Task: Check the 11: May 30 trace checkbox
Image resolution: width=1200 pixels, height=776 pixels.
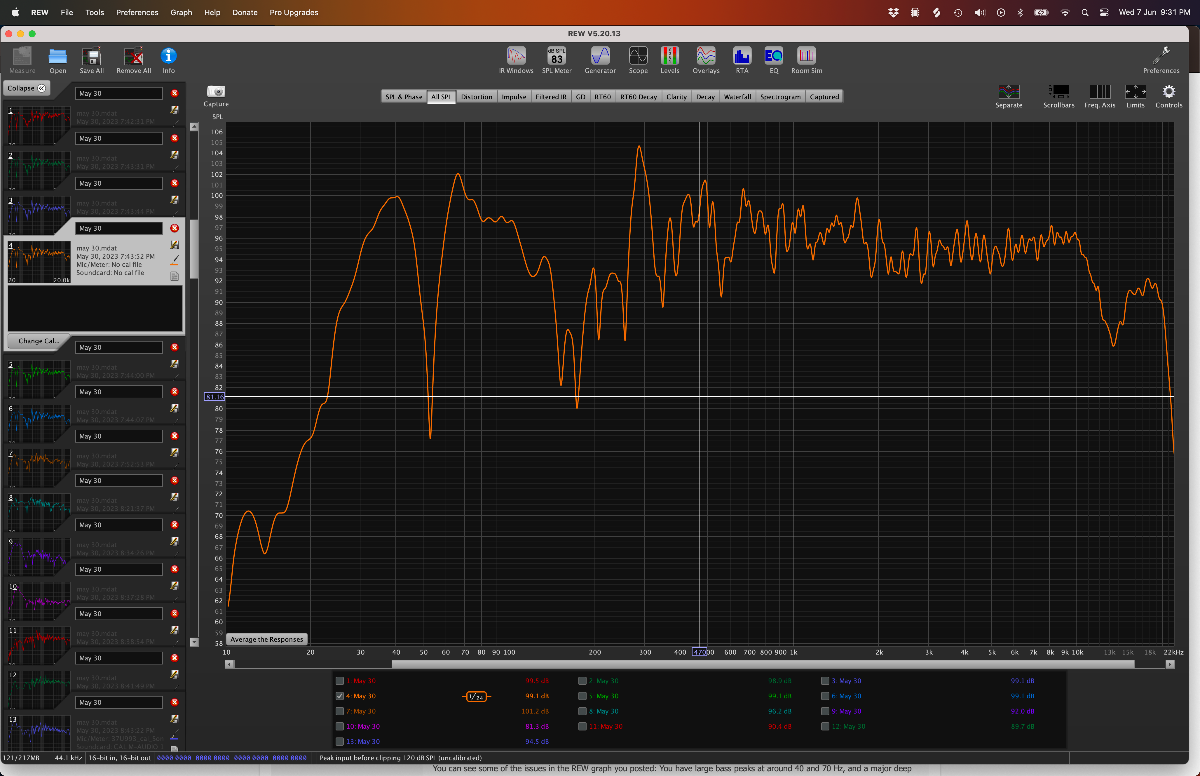Action: 584,726
